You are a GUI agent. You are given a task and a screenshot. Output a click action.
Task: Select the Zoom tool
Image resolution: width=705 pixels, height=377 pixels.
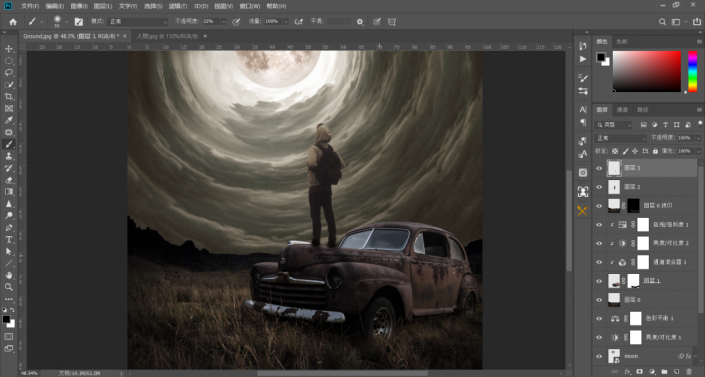[x=9, y=287]
